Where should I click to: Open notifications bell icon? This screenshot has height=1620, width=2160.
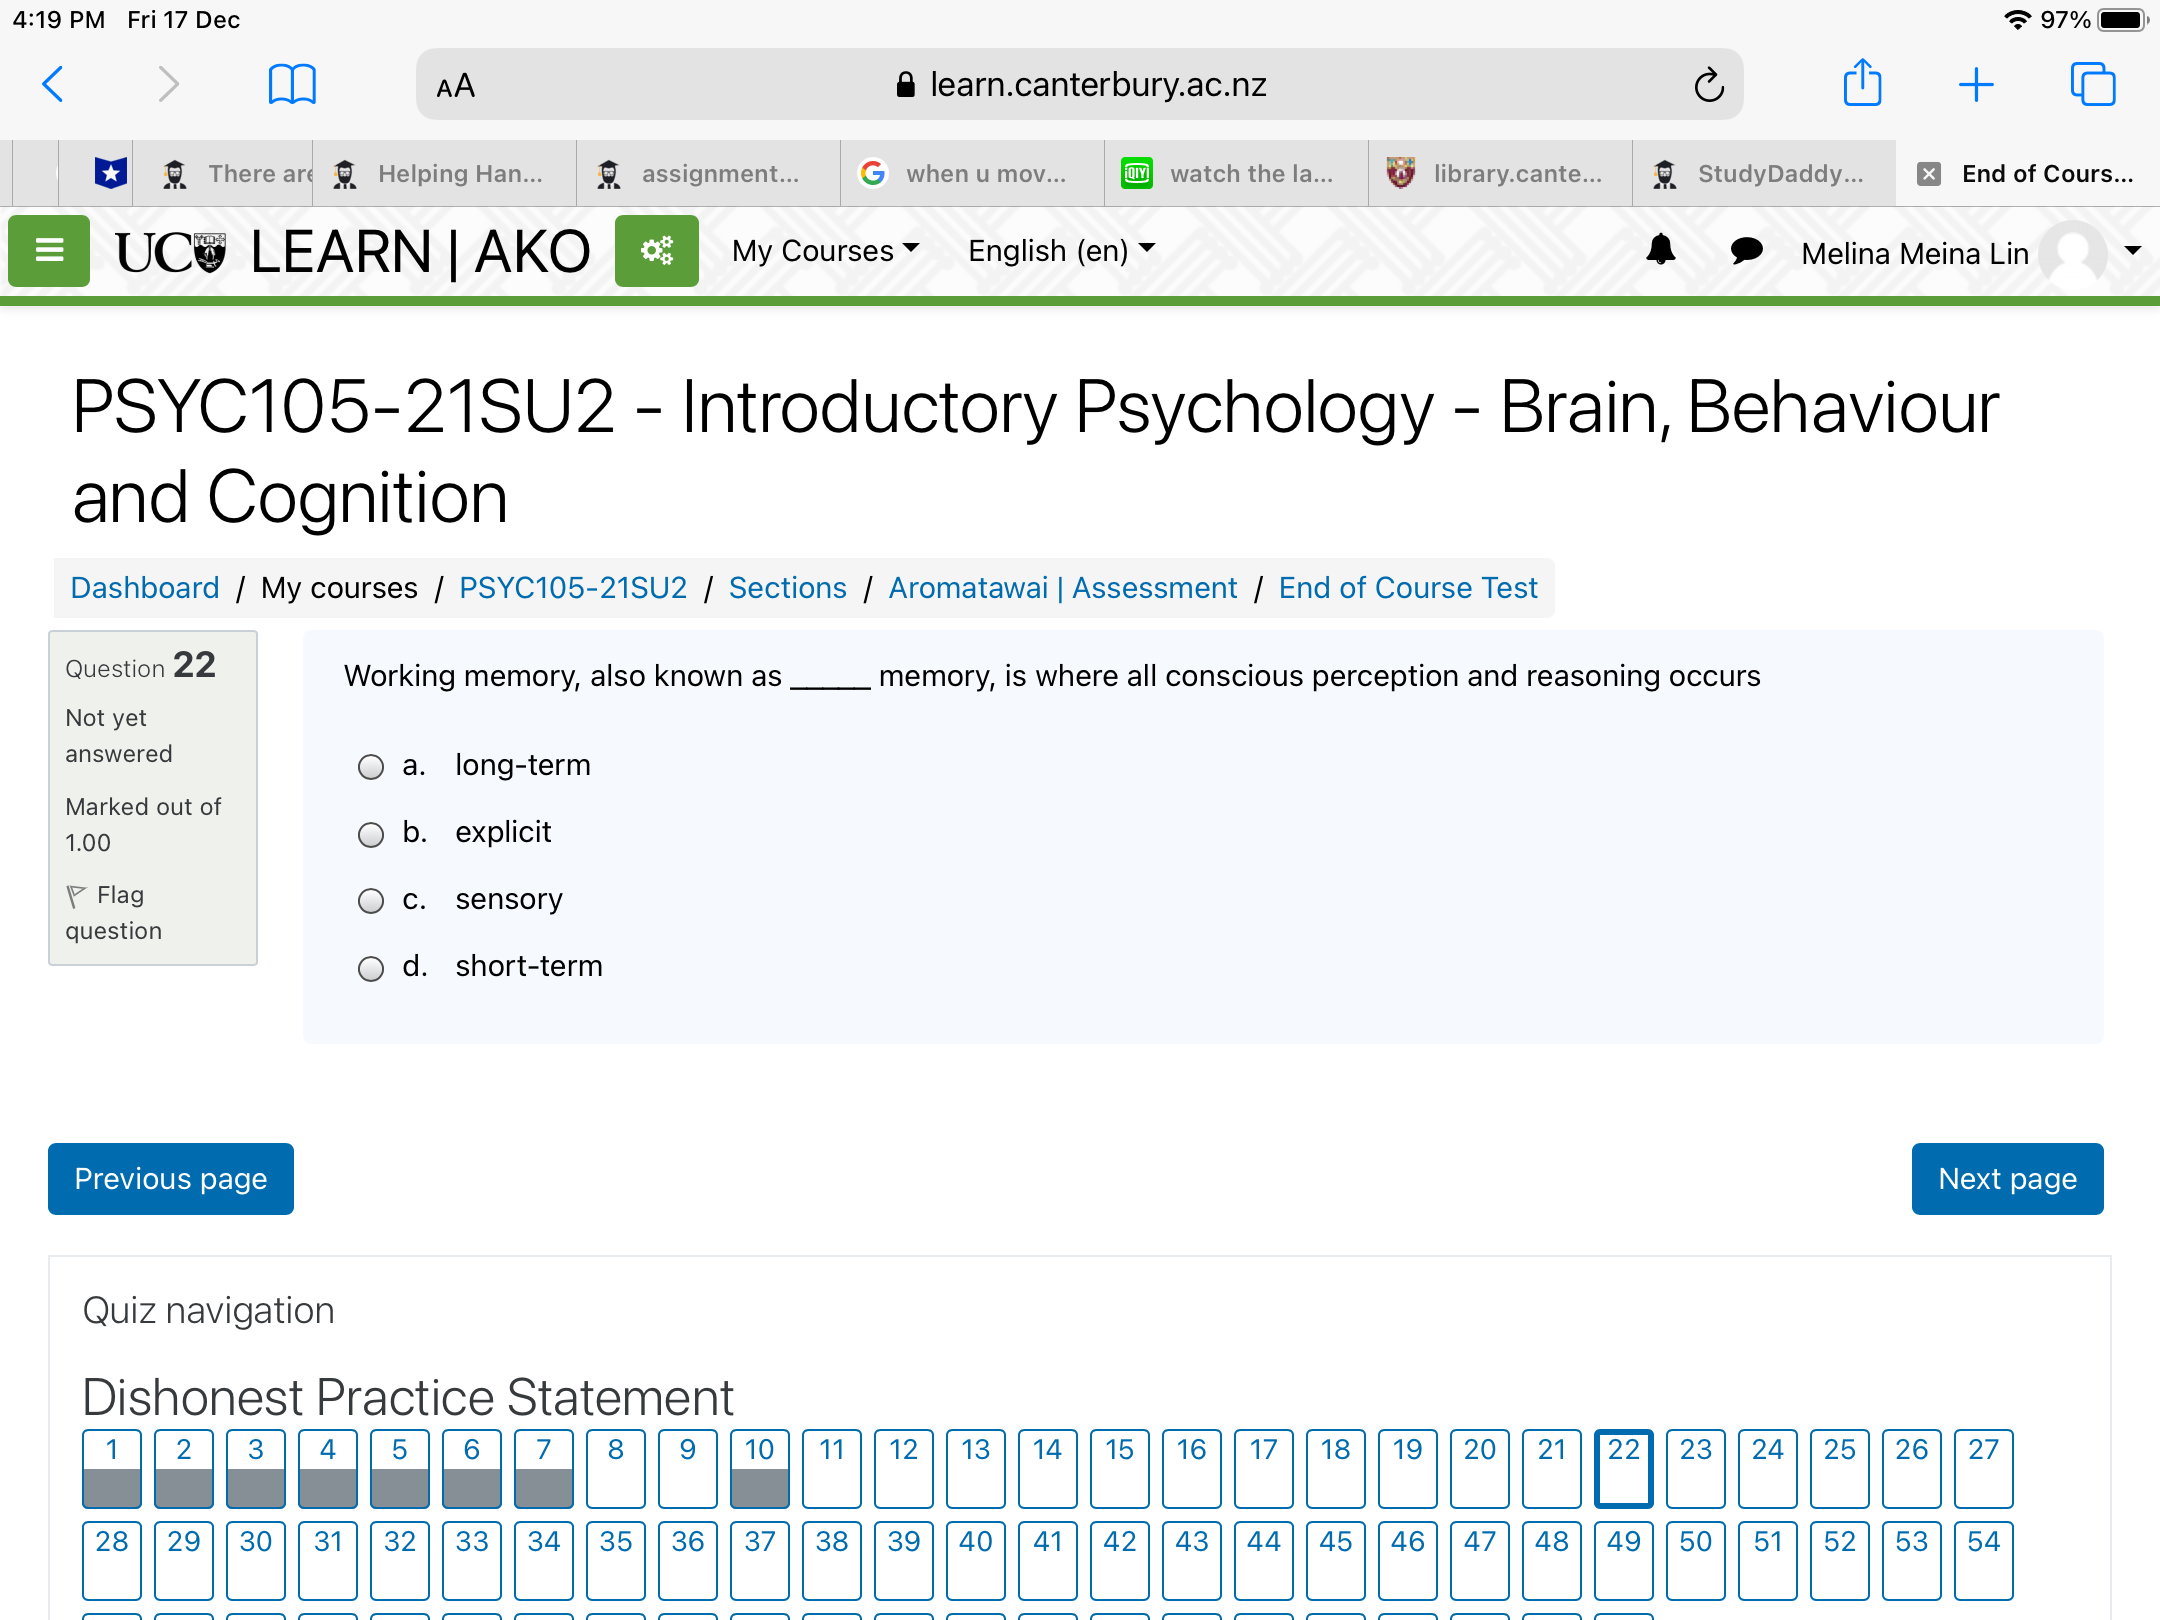click(x=1661, y=250)
